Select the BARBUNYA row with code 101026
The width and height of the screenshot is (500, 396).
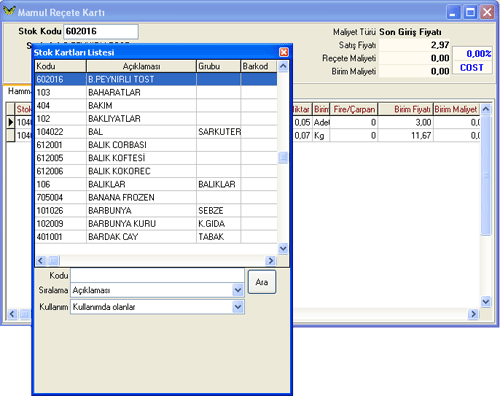[x=156, y=210]
